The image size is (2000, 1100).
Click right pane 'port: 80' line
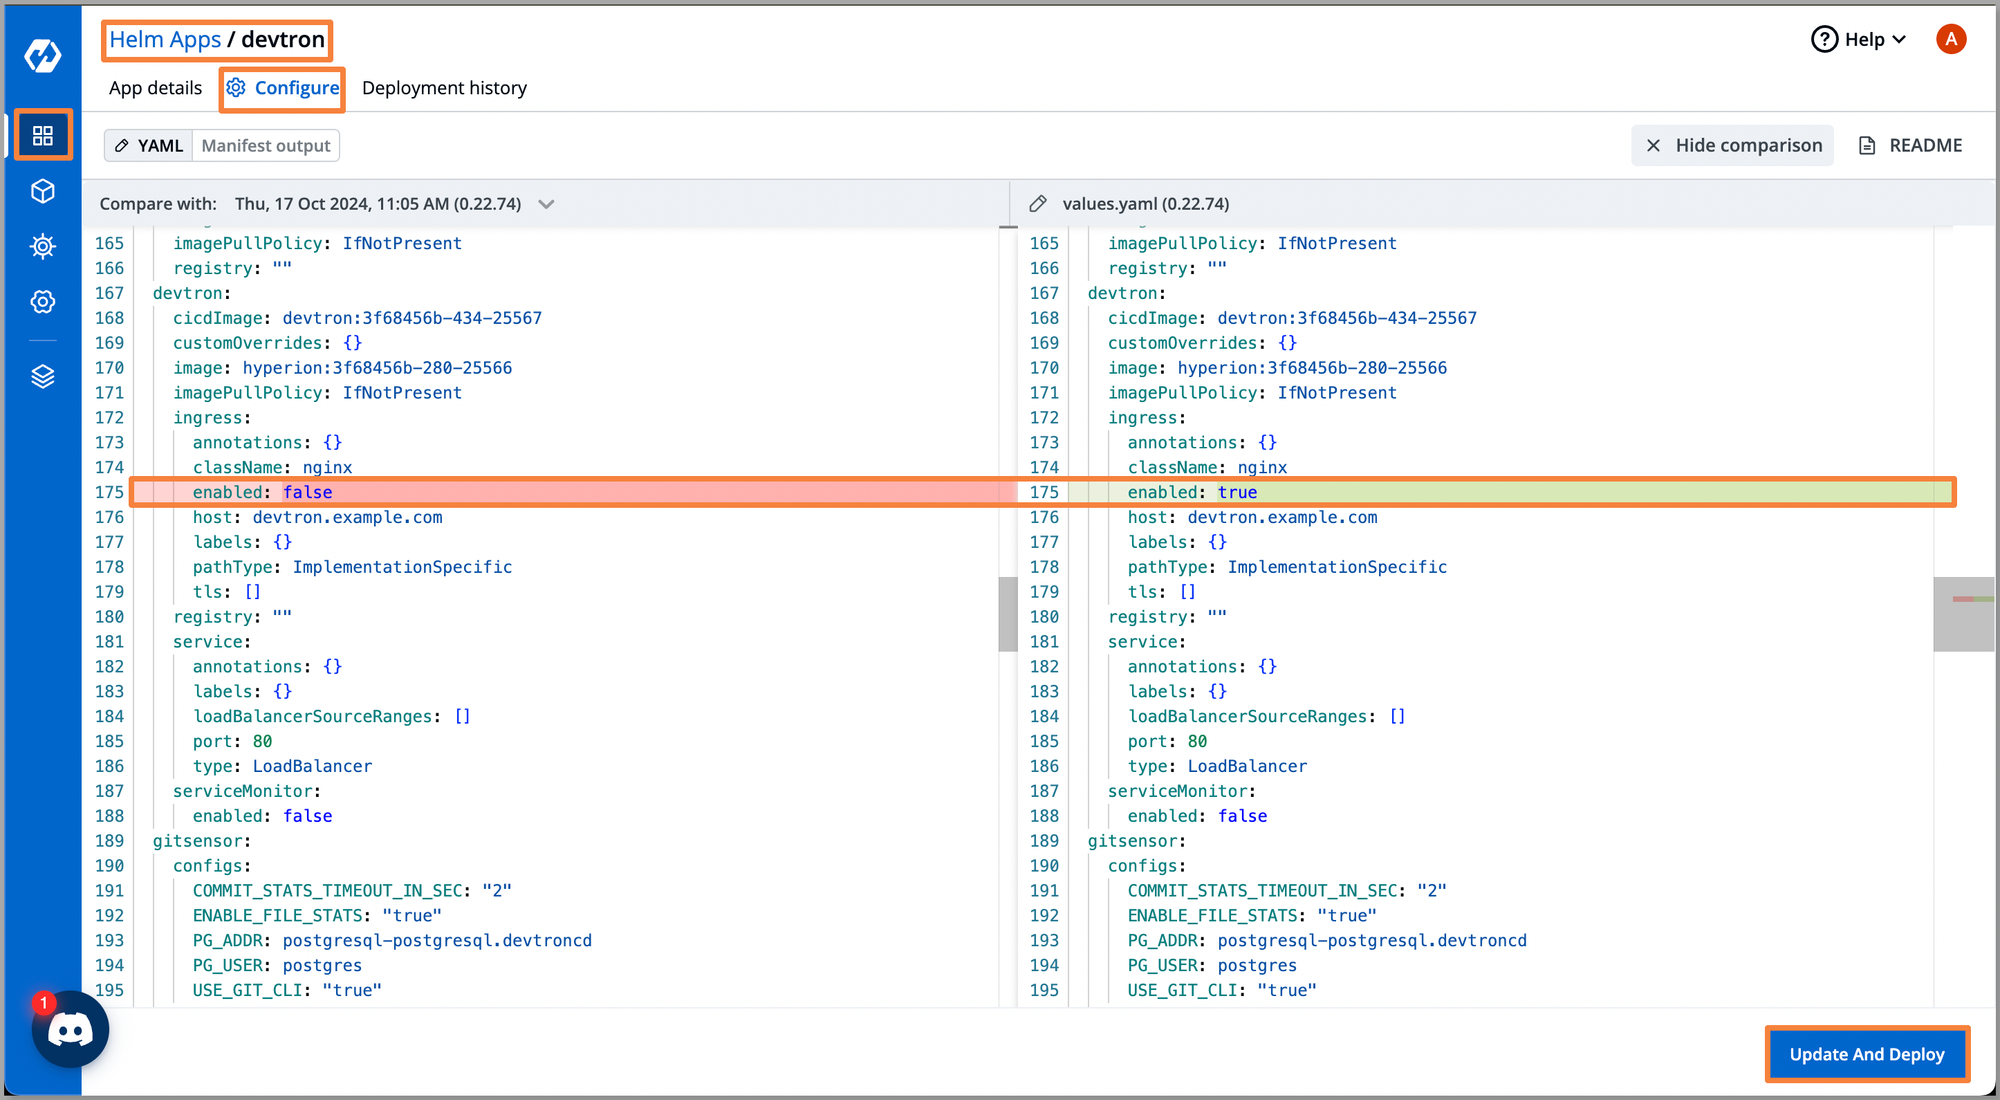click(1167, 741)
